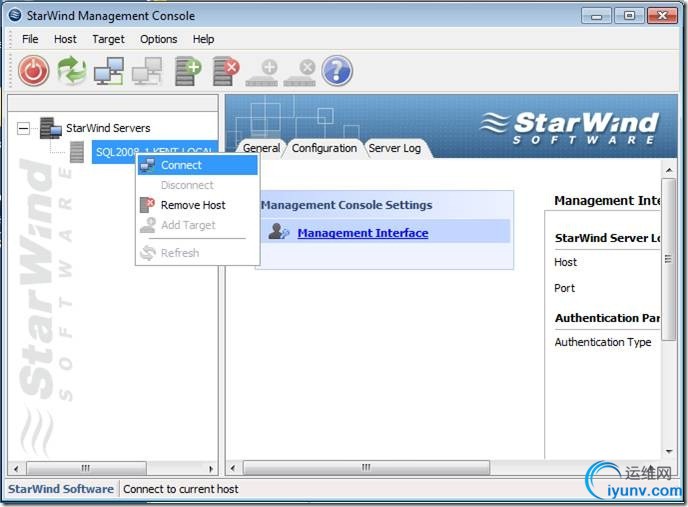
Task: Click the Connect context menu icon
Action: pos(147,165)
